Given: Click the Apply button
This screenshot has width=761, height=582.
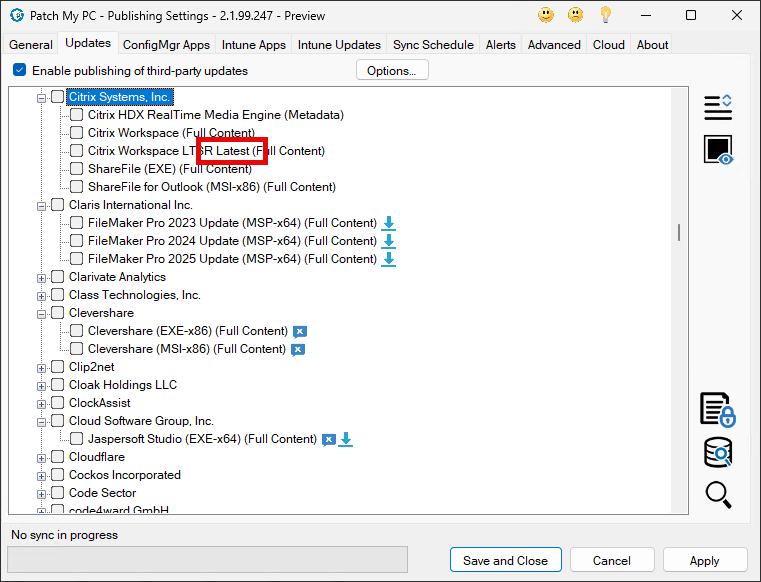Looking at the screenshot, I should click(704, 560).
